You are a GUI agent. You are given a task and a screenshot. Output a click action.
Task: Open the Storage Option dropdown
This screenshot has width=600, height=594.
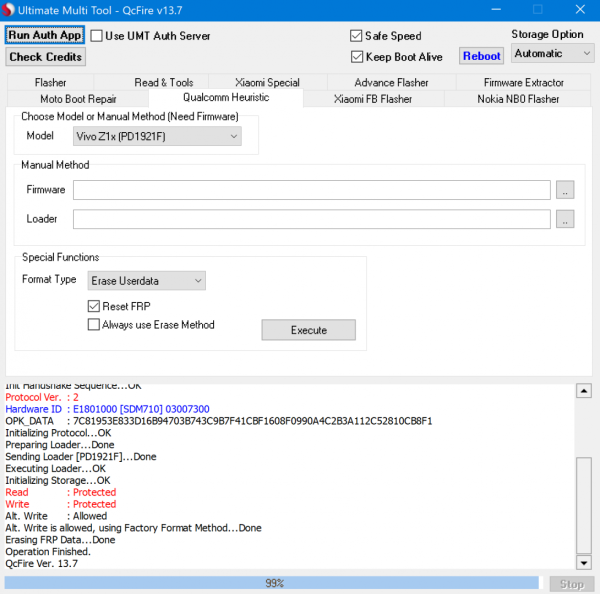tap(553, 54)
